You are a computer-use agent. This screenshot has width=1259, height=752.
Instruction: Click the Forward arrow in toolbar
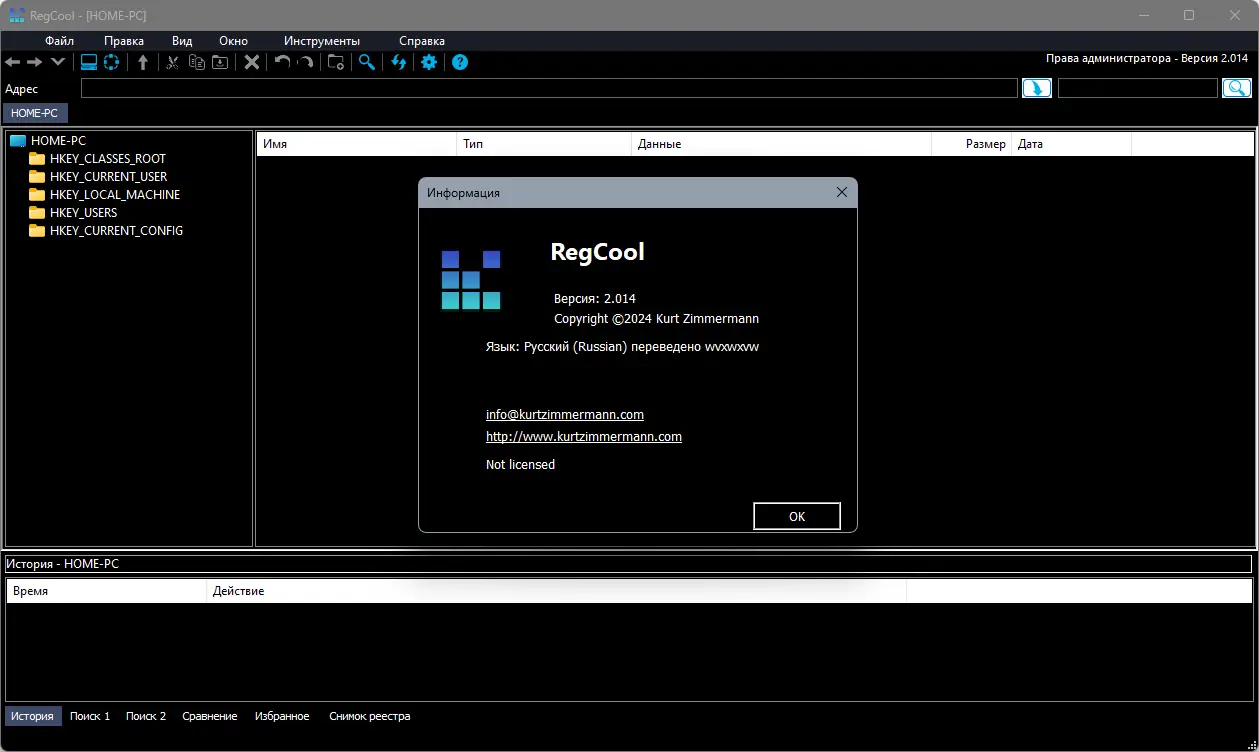(34, 62)
